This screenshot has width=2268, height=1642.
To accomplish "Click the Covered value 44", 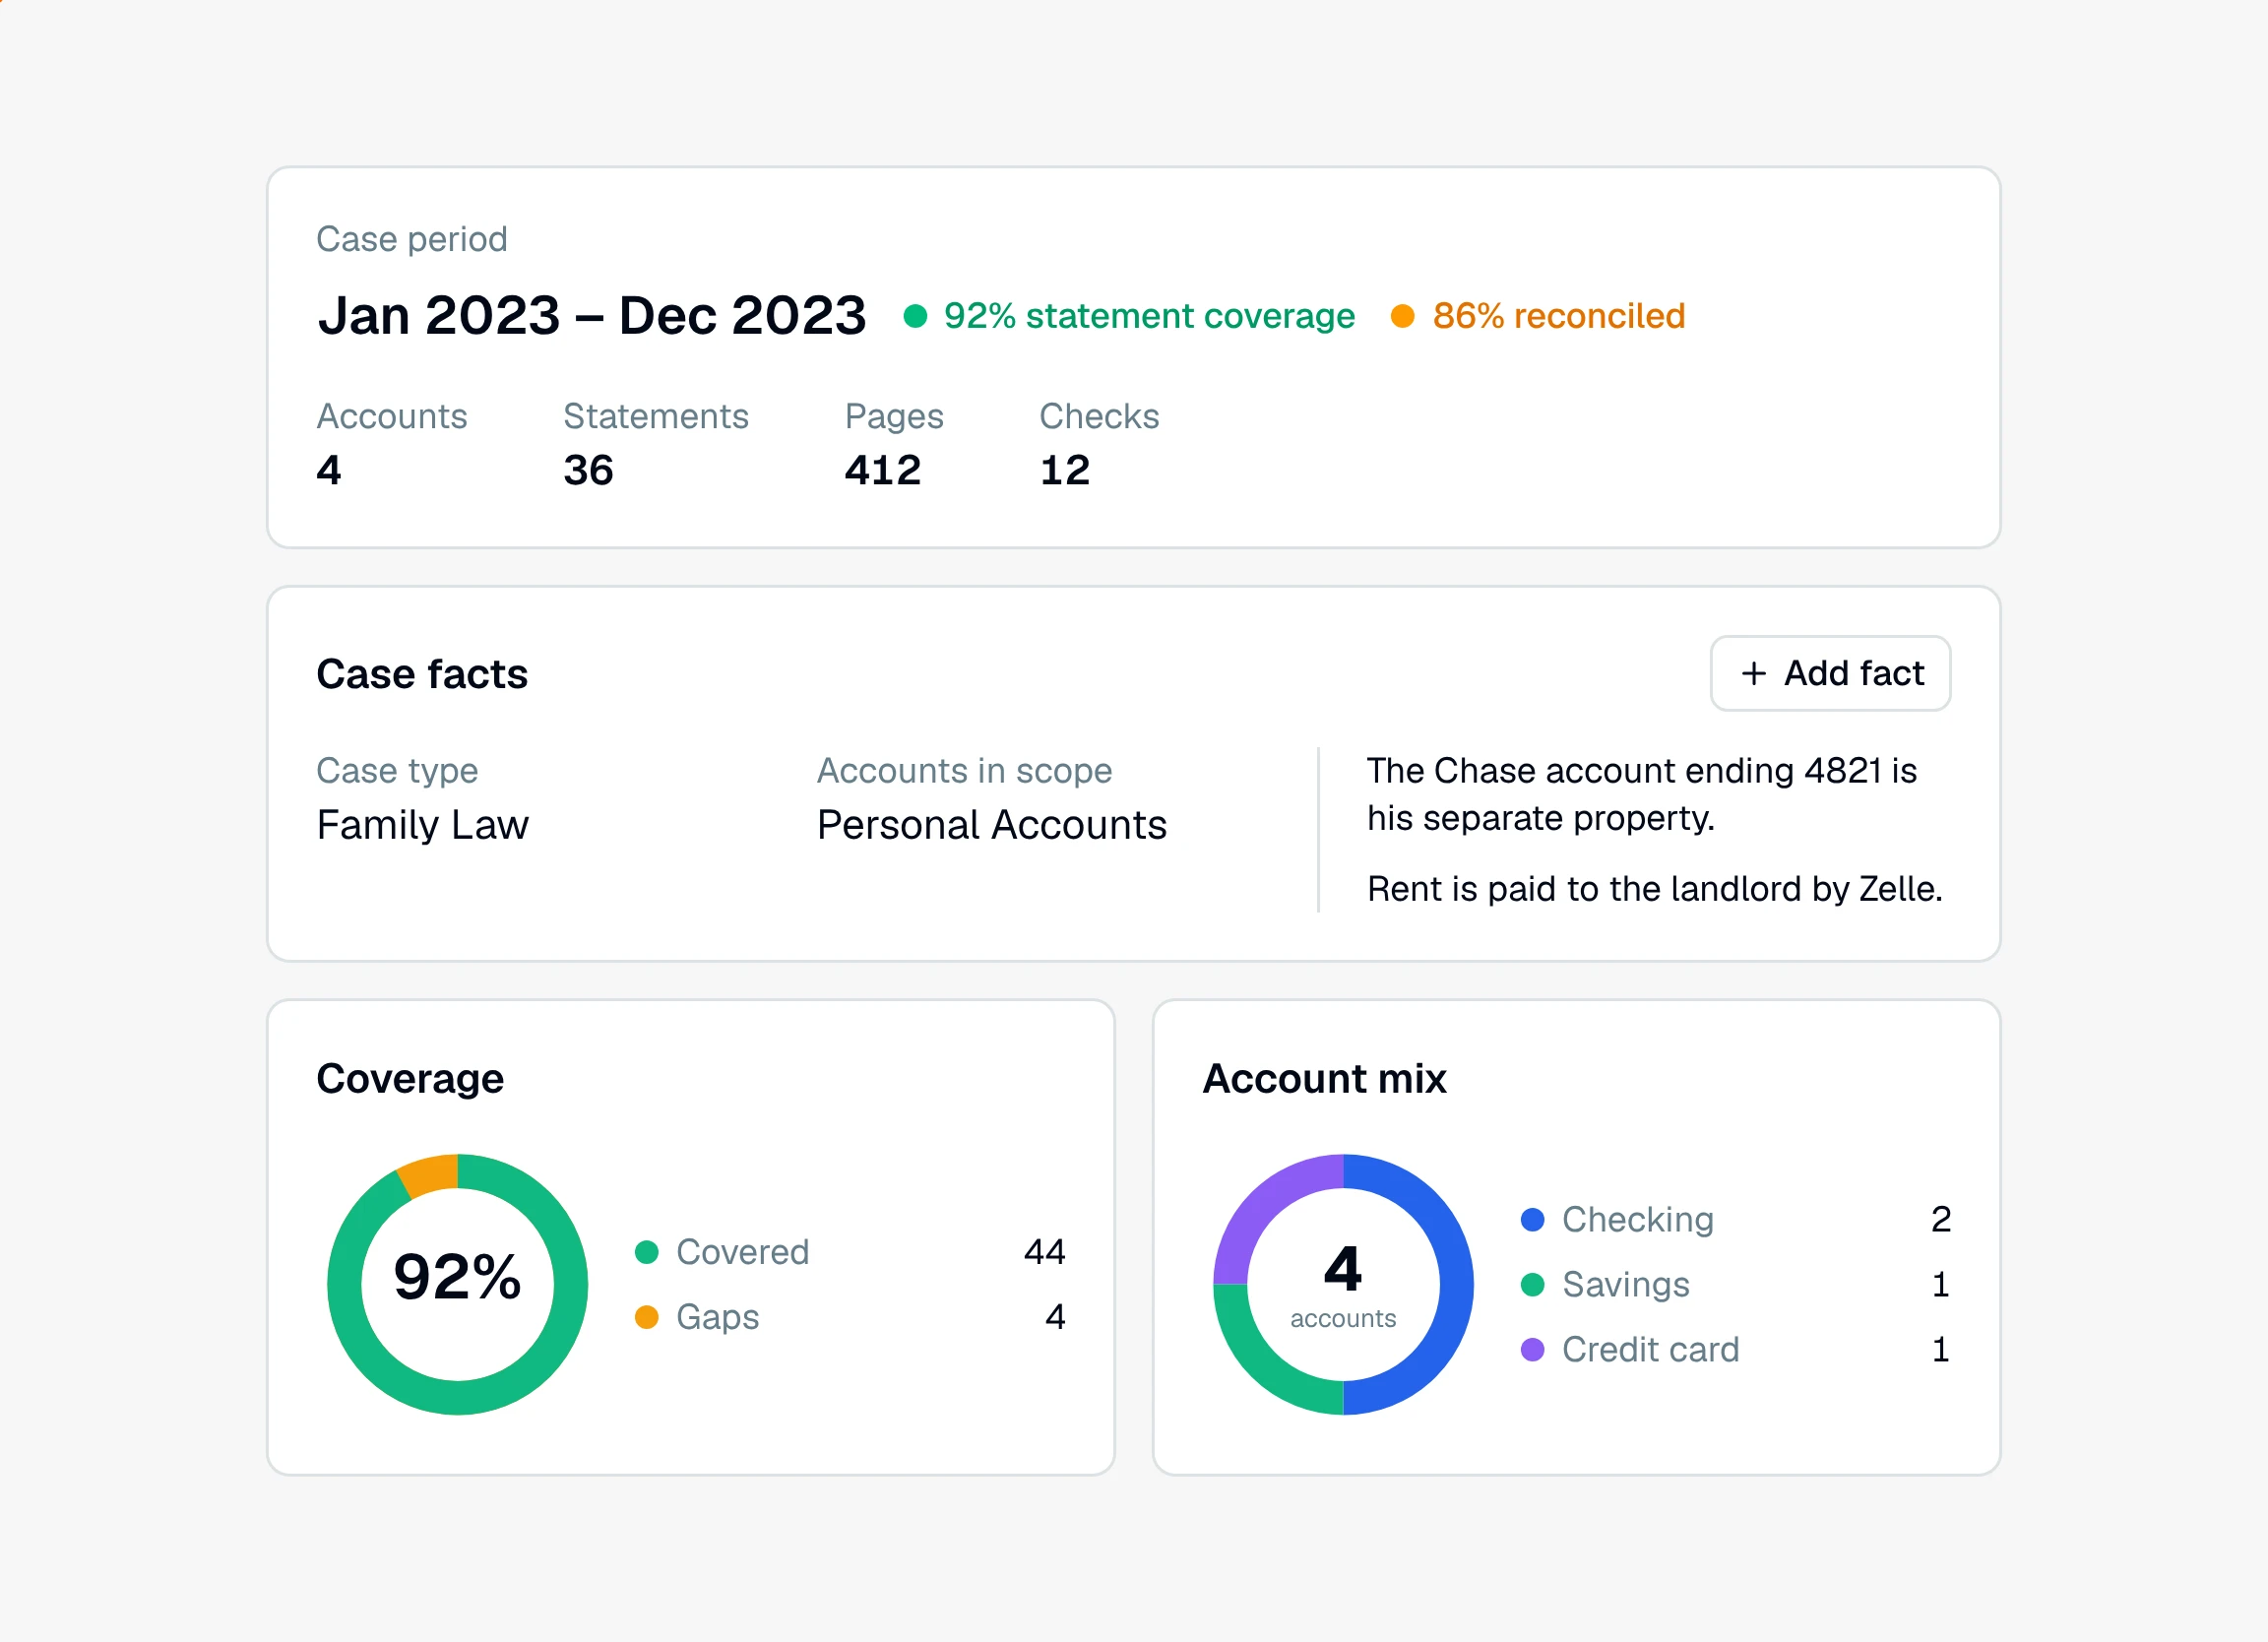I will click(1044, 1251).
